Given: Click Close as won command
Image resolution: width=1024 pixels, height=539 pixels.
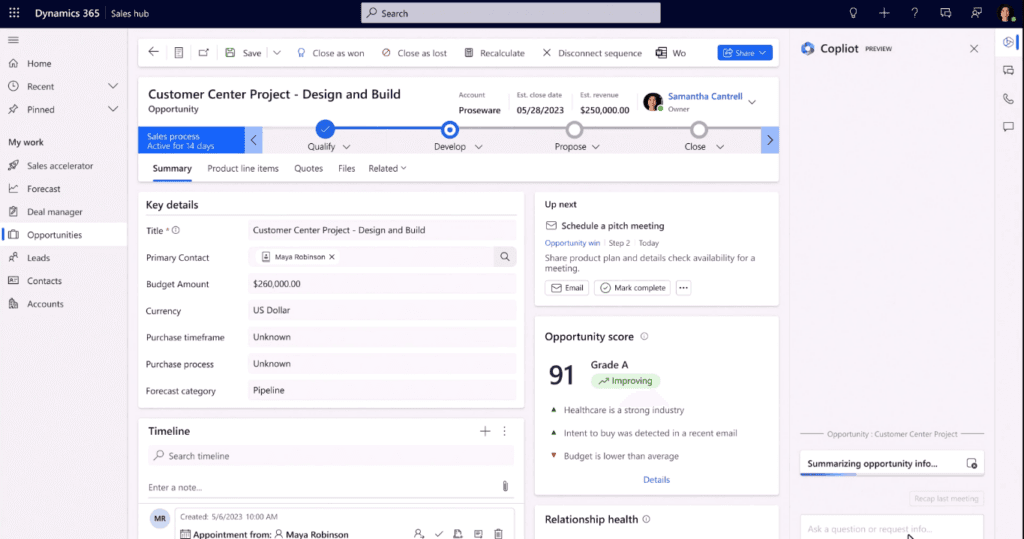Looking at the screenshot, I should pos(330,53).
